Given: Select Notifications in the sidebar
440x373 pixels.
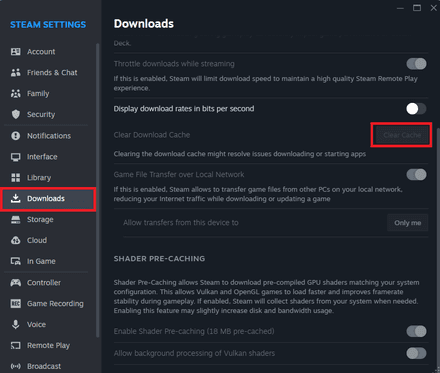Looking at the screenshot, I should tap(49, 136).
